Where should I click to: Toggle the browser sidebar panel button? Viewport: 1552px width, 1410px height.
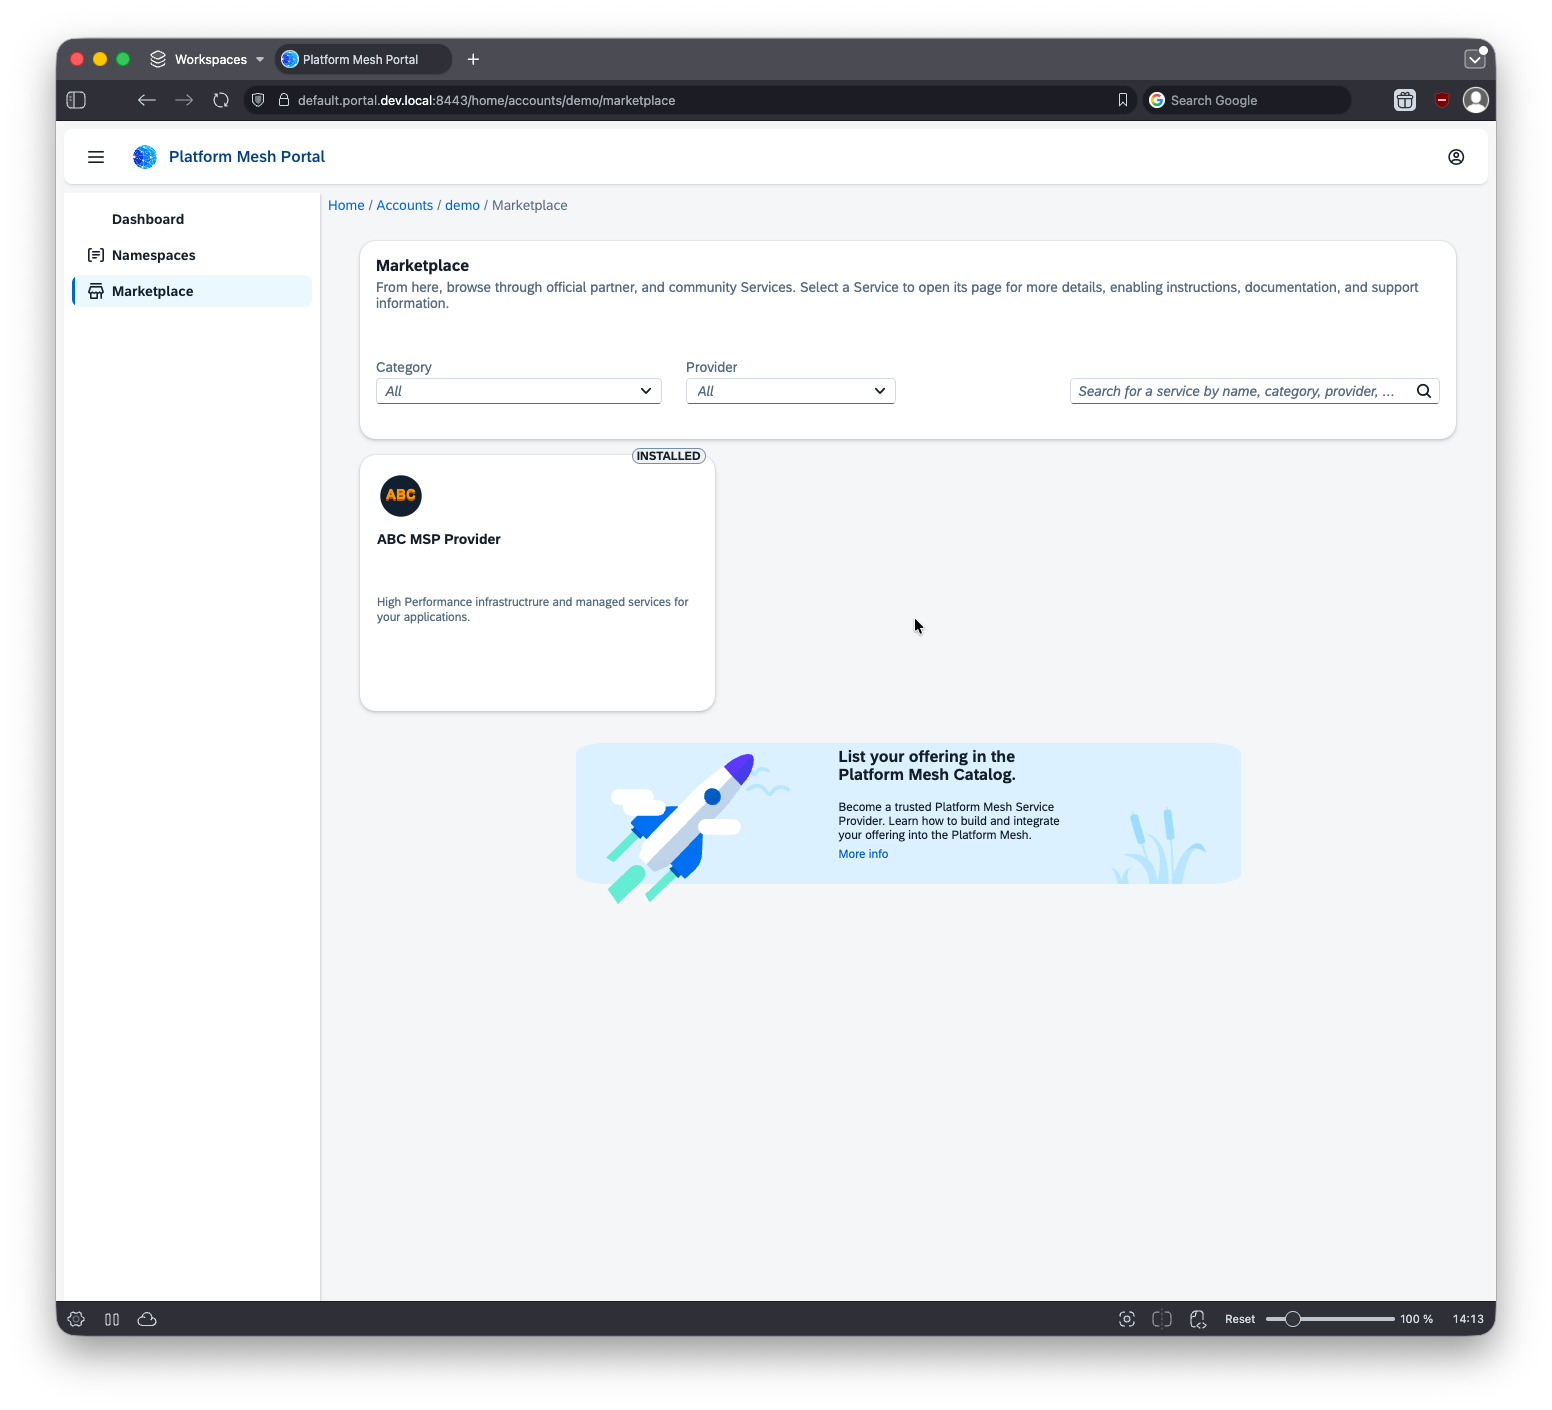click(75, 100)
